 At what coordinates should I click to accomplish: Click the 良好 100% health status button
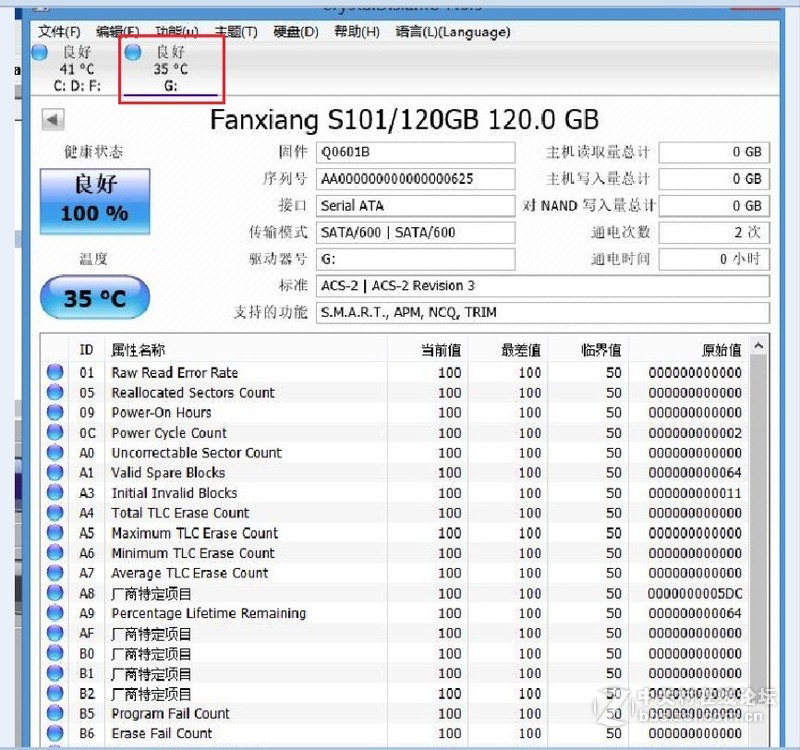click(94, 200)
